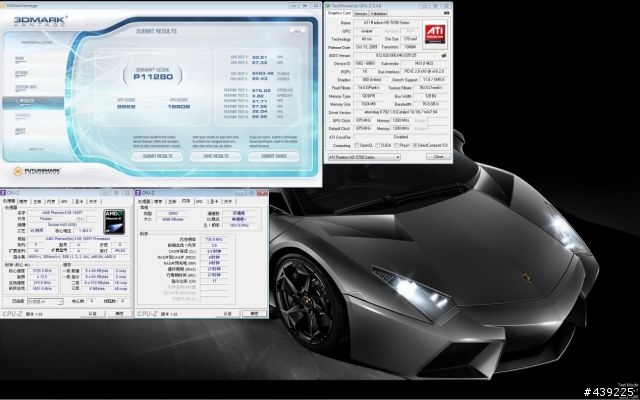Viewport: 640px width, 400px height.
Task: Open the processor selection dropdown in CPU-Z
Action: pyautogui.click(x=45, y=302)
